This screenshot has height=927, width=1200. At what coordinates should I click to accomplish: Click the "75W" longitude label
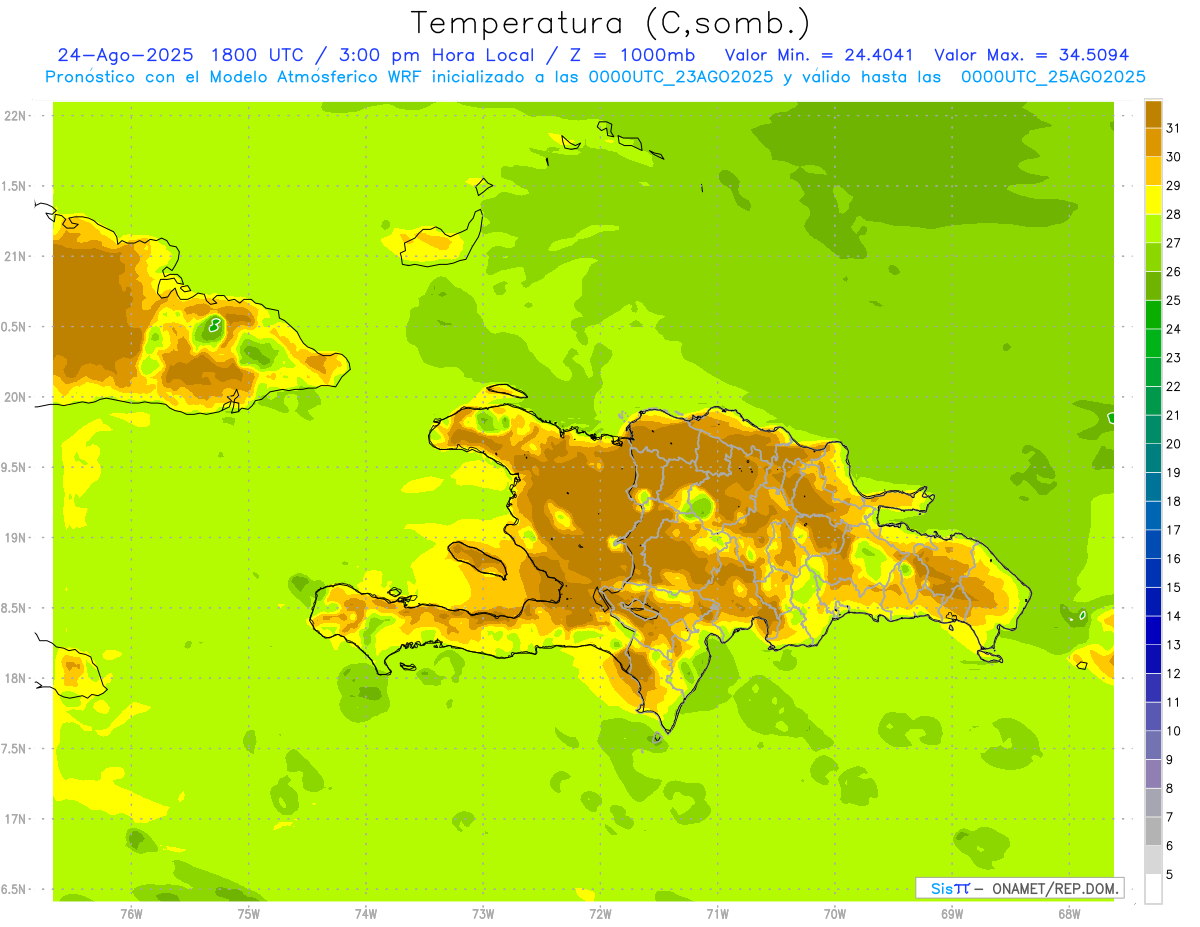[x=249, y=913]
